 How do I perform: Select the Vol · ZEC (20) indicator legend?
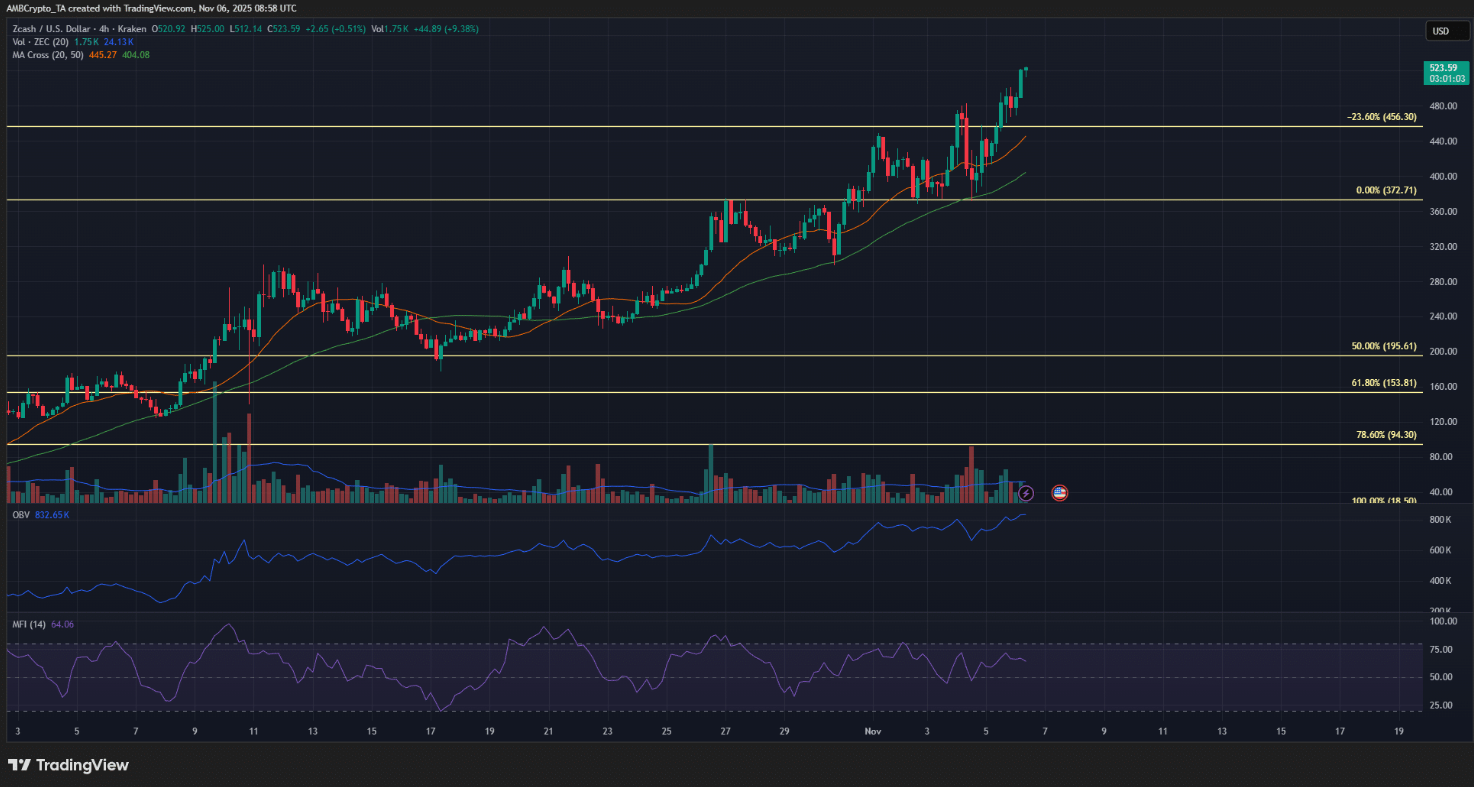point(38,41)
